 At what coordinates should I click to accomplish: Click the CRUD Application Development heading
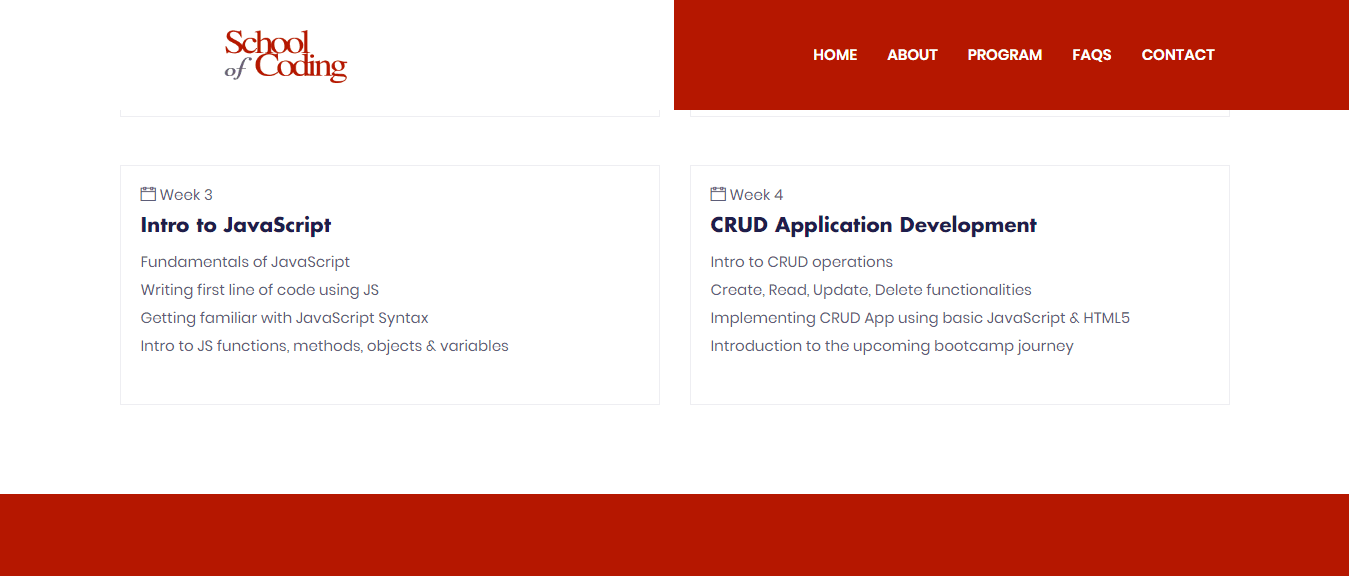click(x=873, y=225)
